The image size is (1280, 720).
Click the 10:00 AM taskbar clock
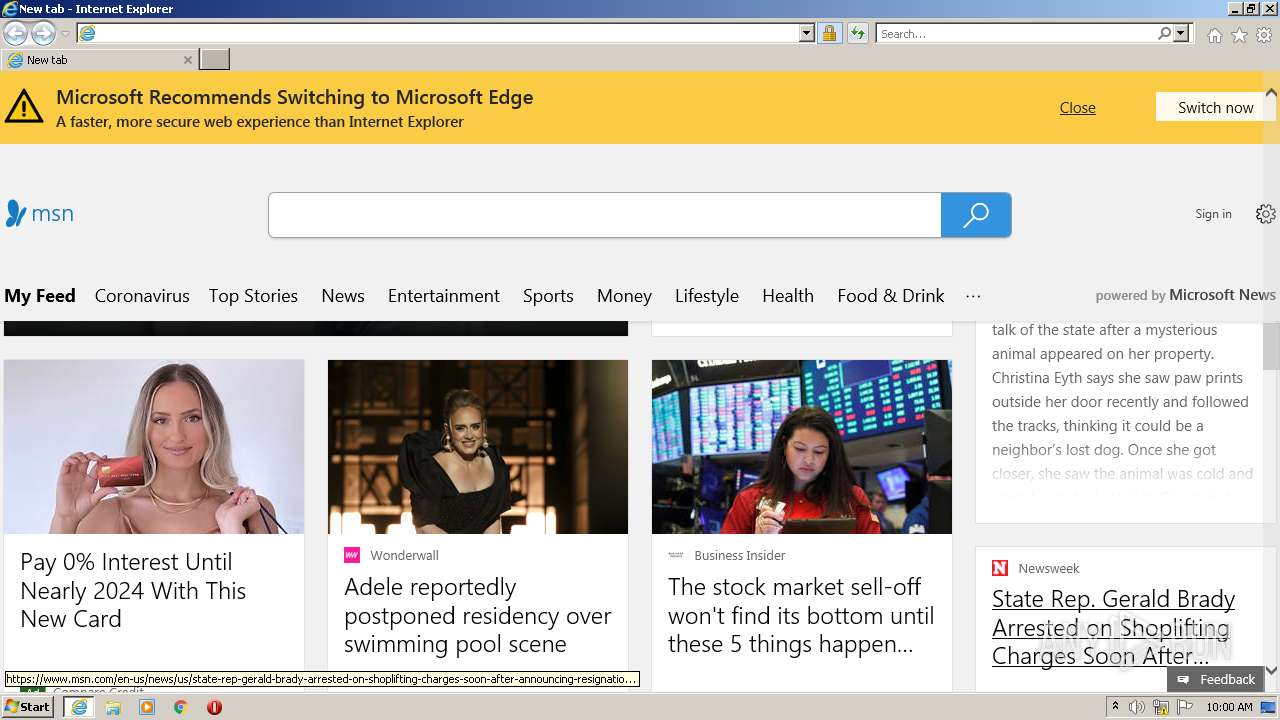[x=1229, y=707]
